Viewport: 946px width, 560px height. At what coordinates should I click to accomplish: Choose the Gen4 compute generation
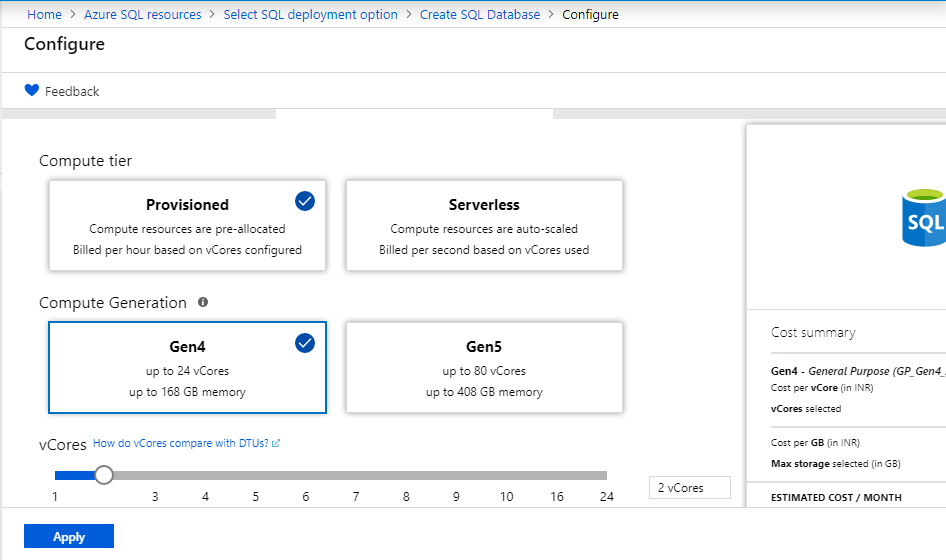coord(188,368)
